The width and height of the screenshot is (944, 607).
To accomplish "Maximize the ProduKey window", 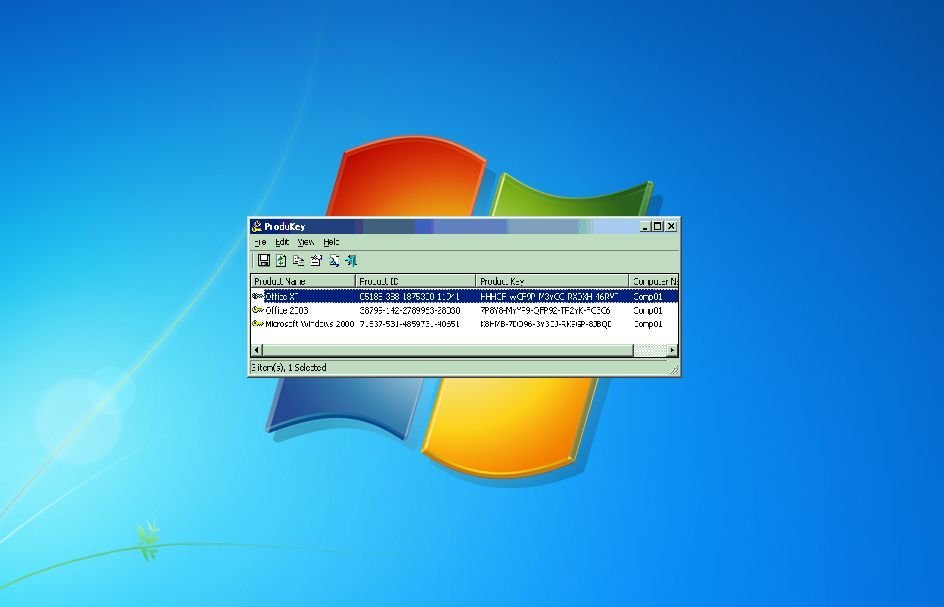I will [657, 226].
